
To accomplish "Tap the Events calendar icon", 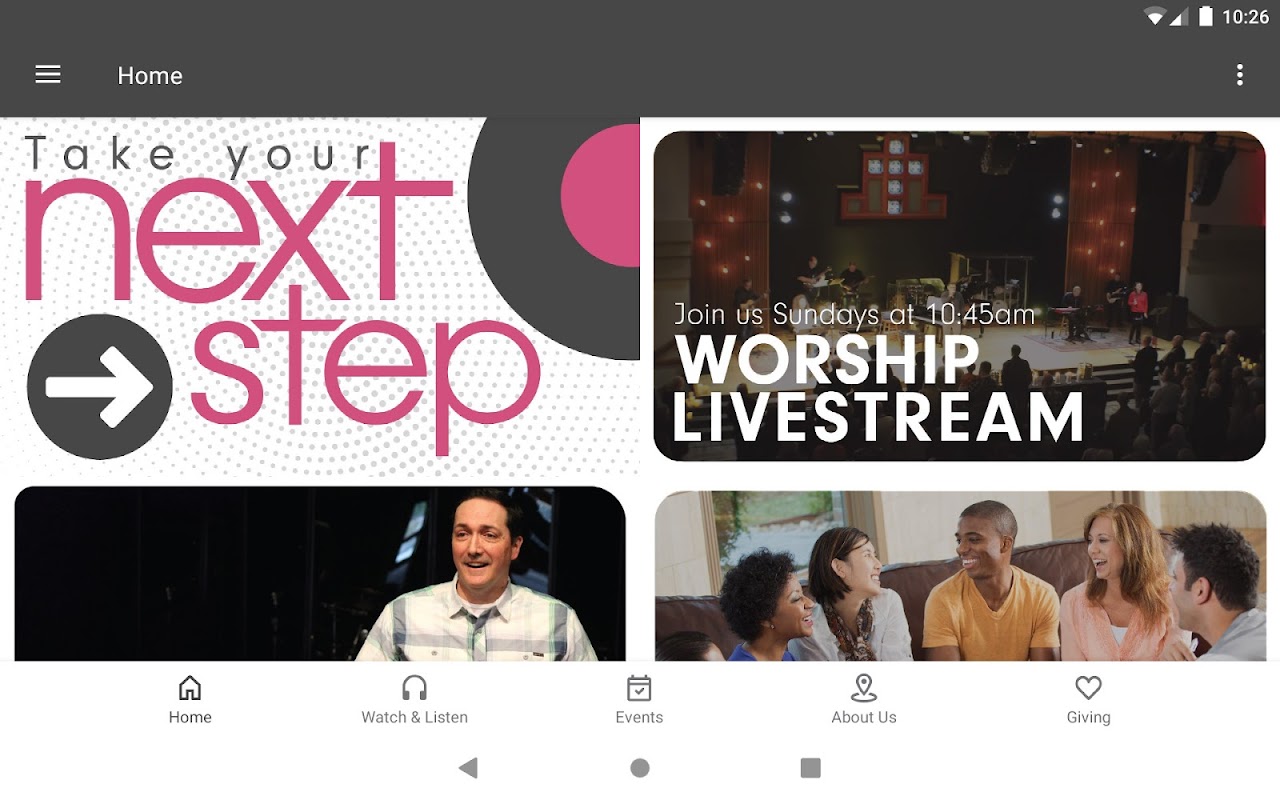I will (639, 688).
